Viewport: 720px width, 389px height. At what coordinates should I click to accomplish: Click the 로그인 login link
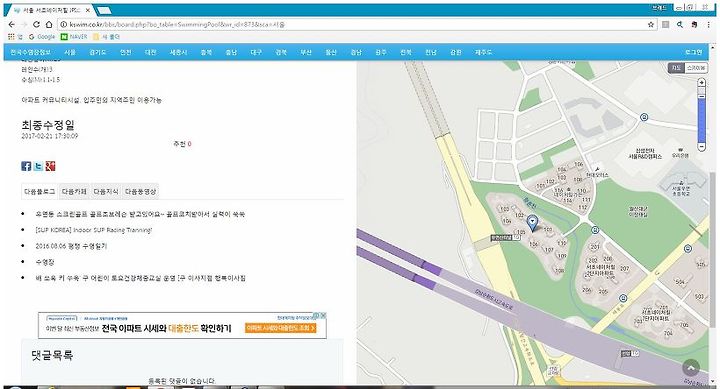tap(694, 52)
